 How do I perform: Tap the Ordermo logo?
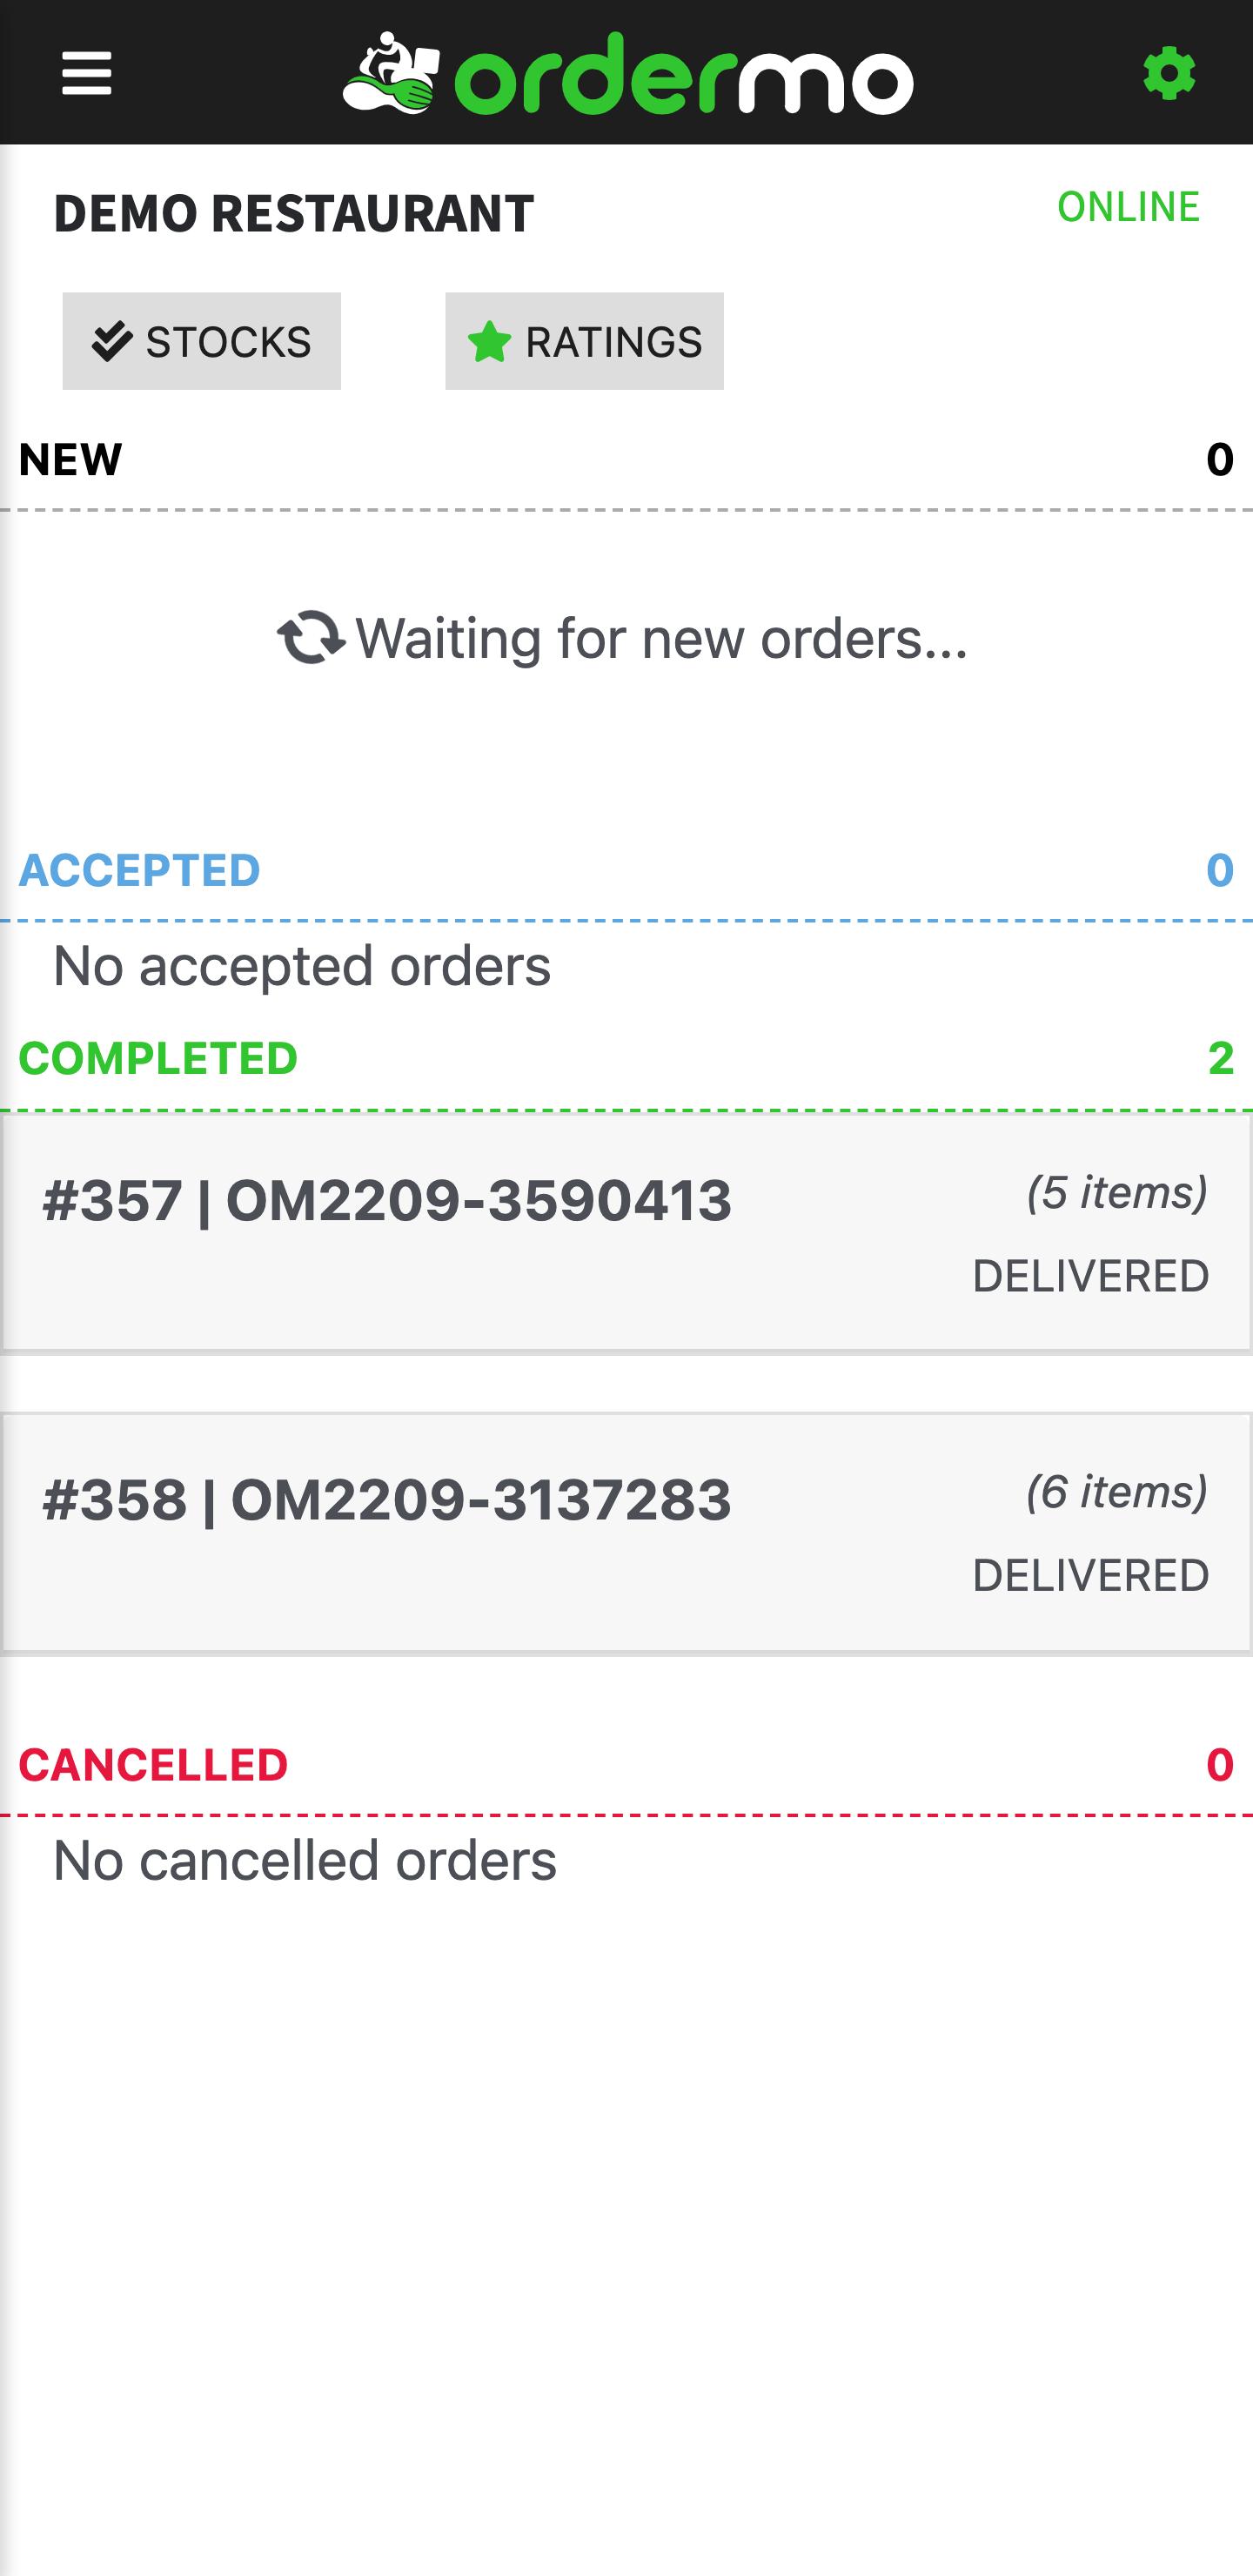click(x=628, y=73)
